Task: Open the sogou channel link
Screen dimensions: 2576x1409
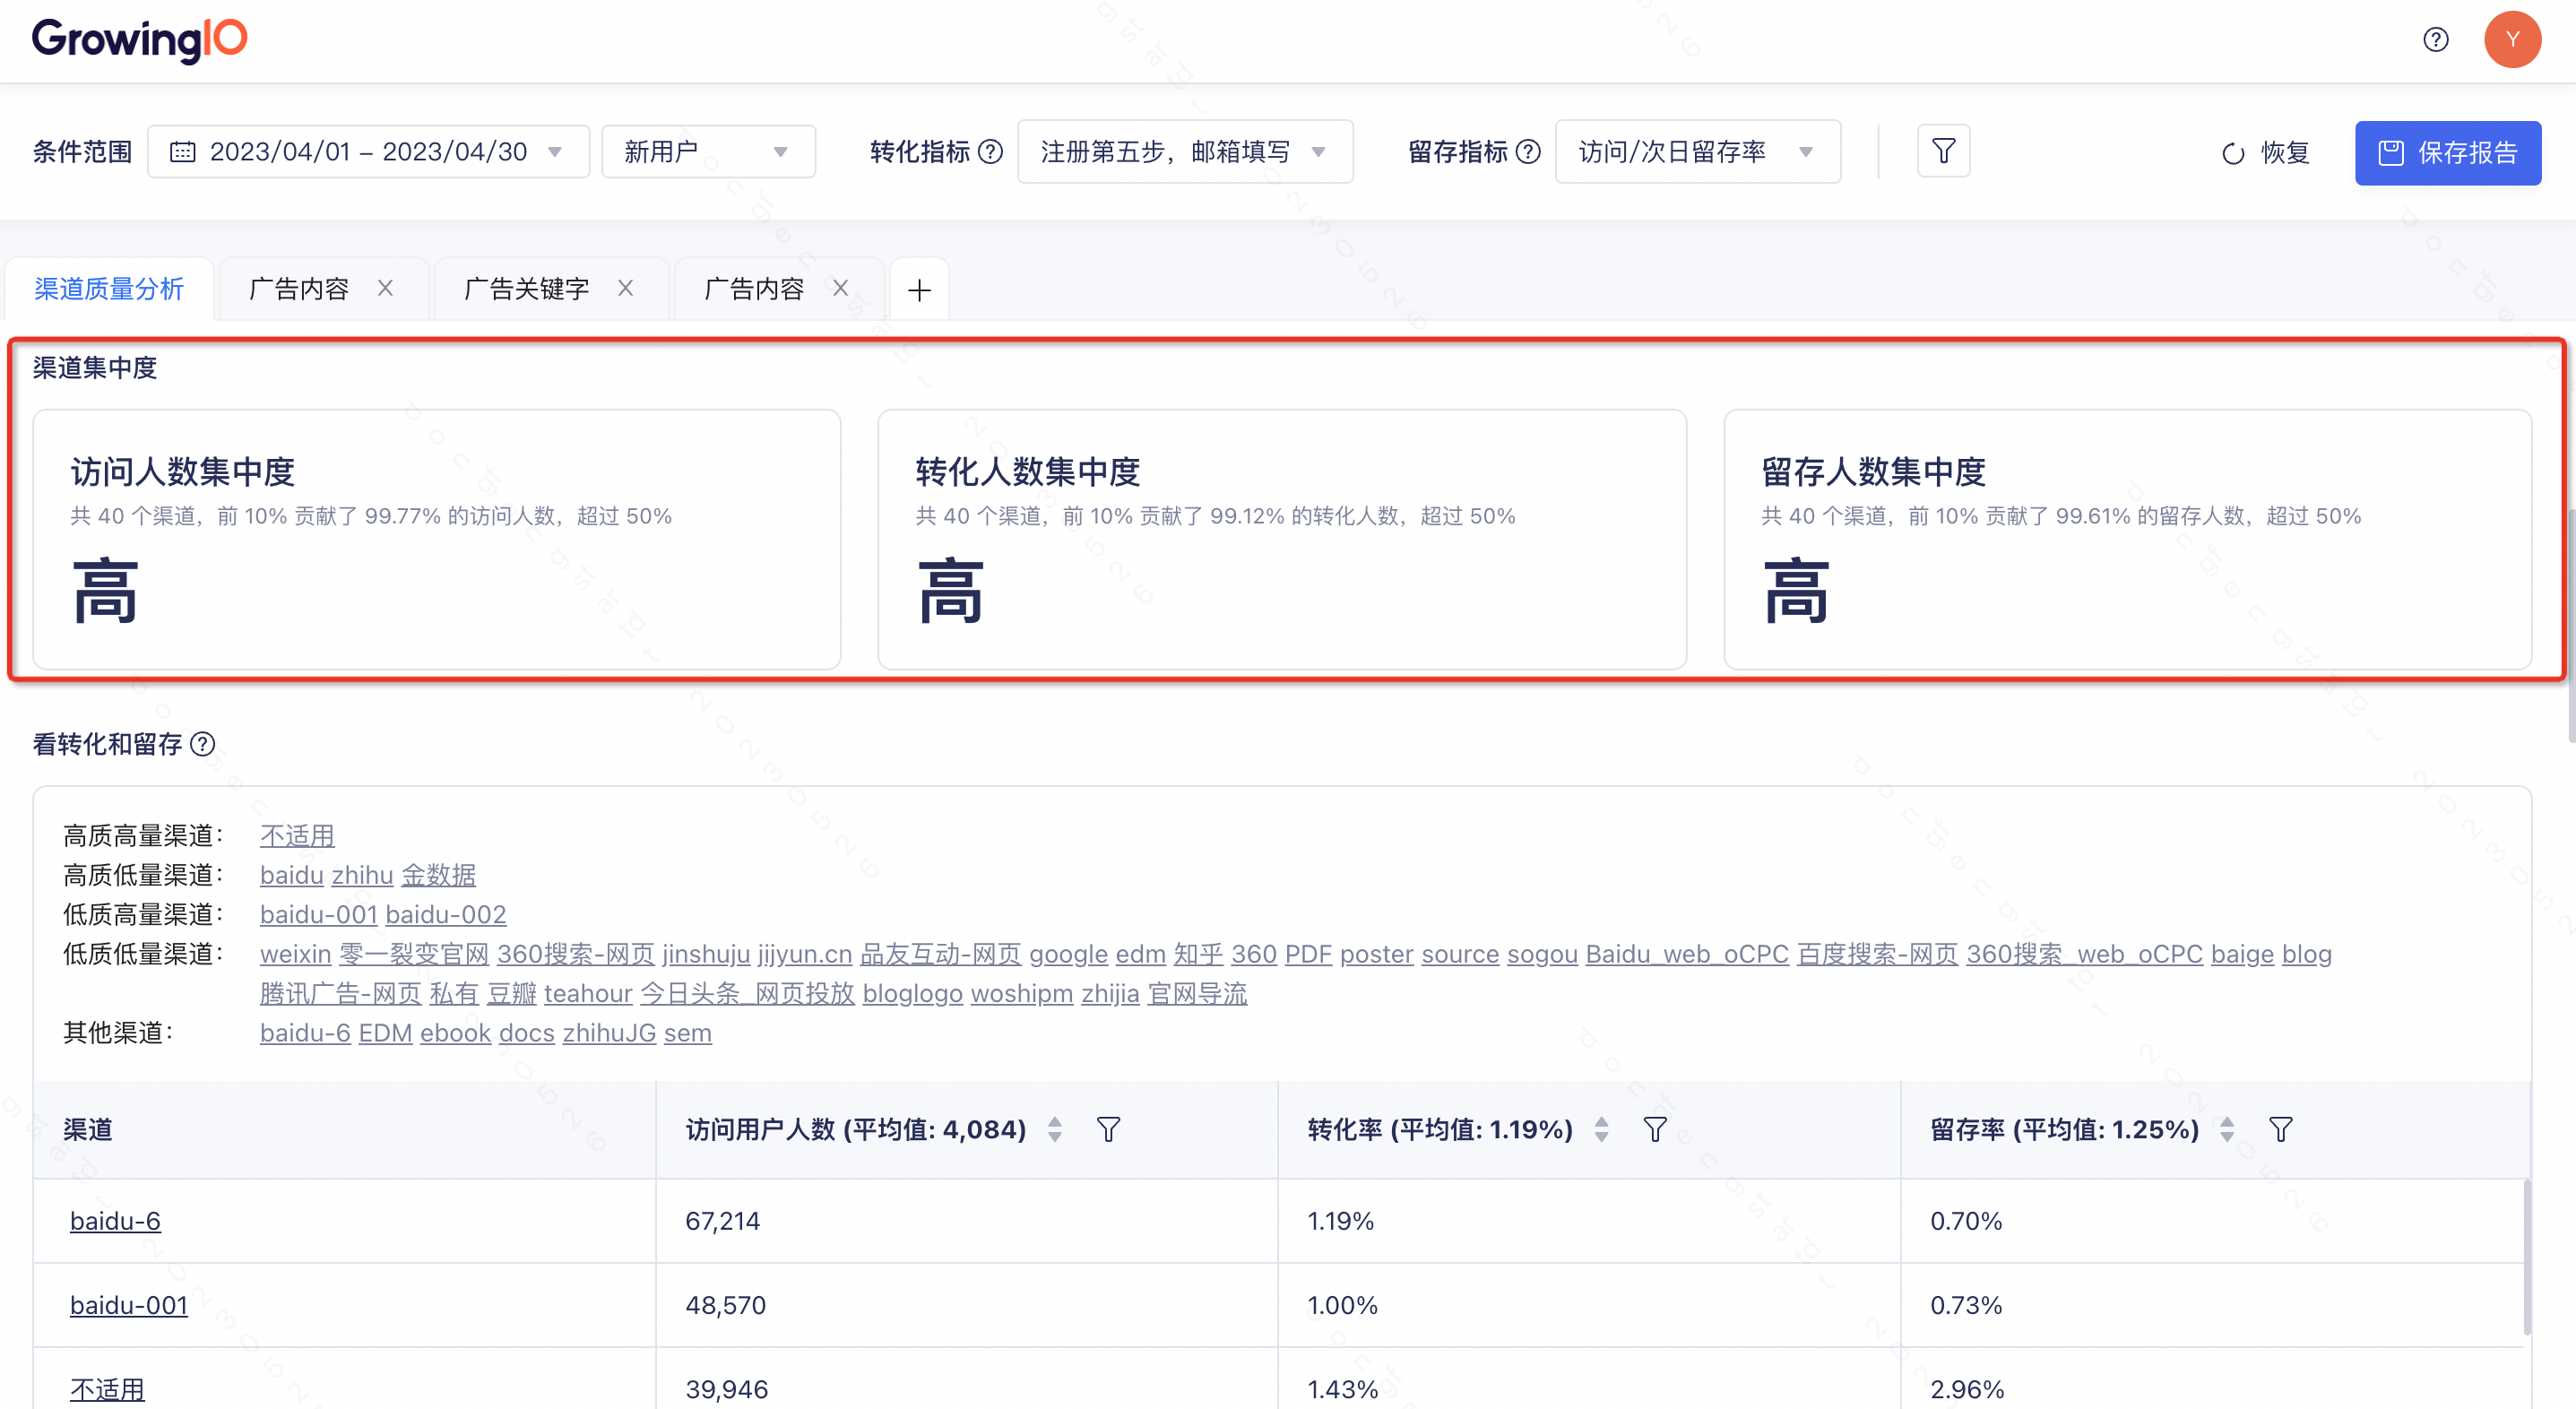Action: (1543, 954)
